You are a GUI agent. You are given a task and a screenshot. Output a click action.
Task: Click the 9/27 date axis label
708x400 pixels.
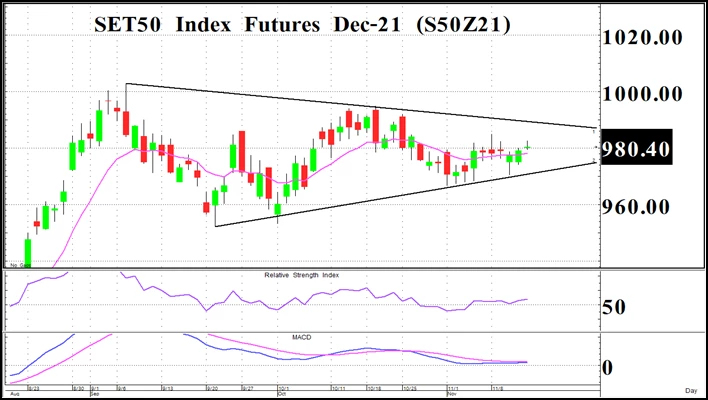(247, 388)
